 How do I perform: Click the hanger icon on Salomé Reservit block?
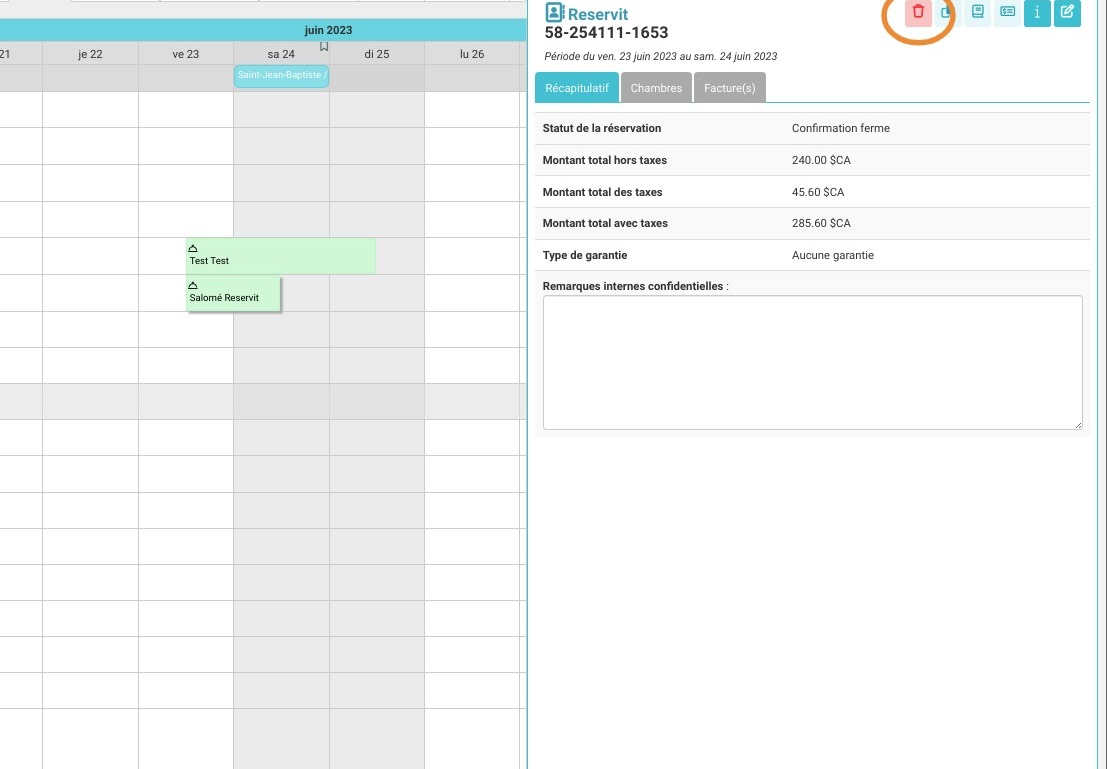(193, 285)
